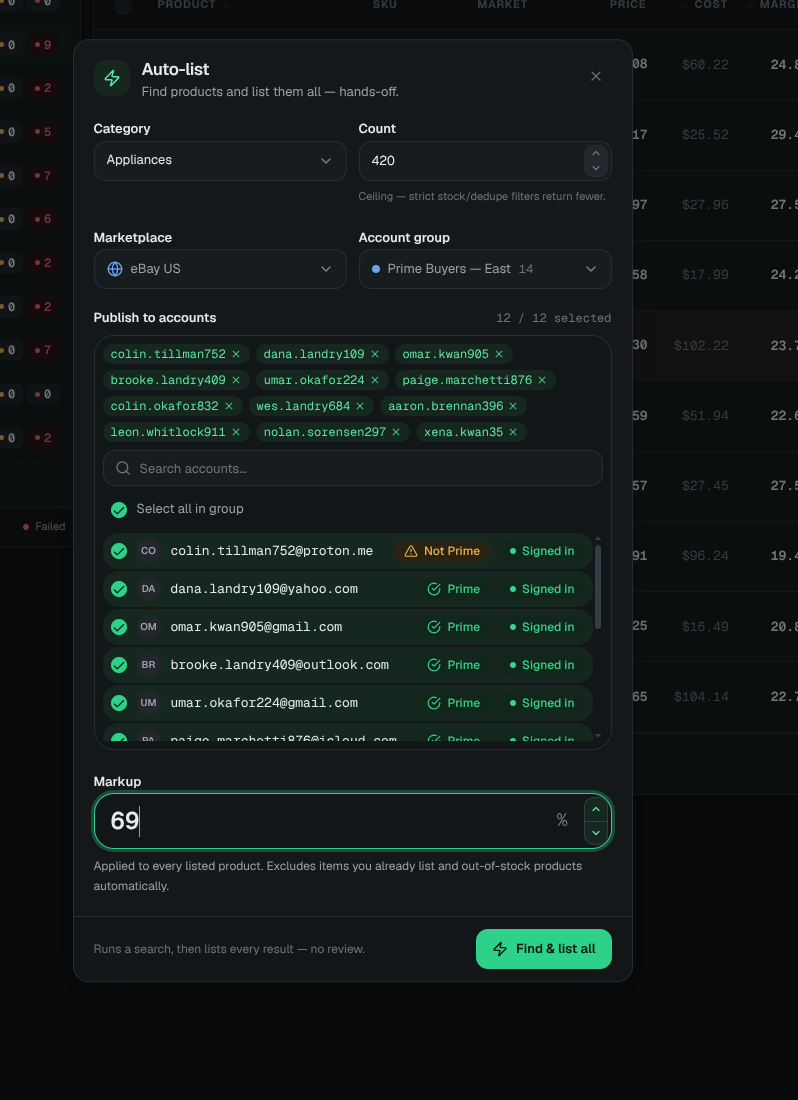Sort by the COST column header
This screenshot has height=1100, width=798.
704,5
